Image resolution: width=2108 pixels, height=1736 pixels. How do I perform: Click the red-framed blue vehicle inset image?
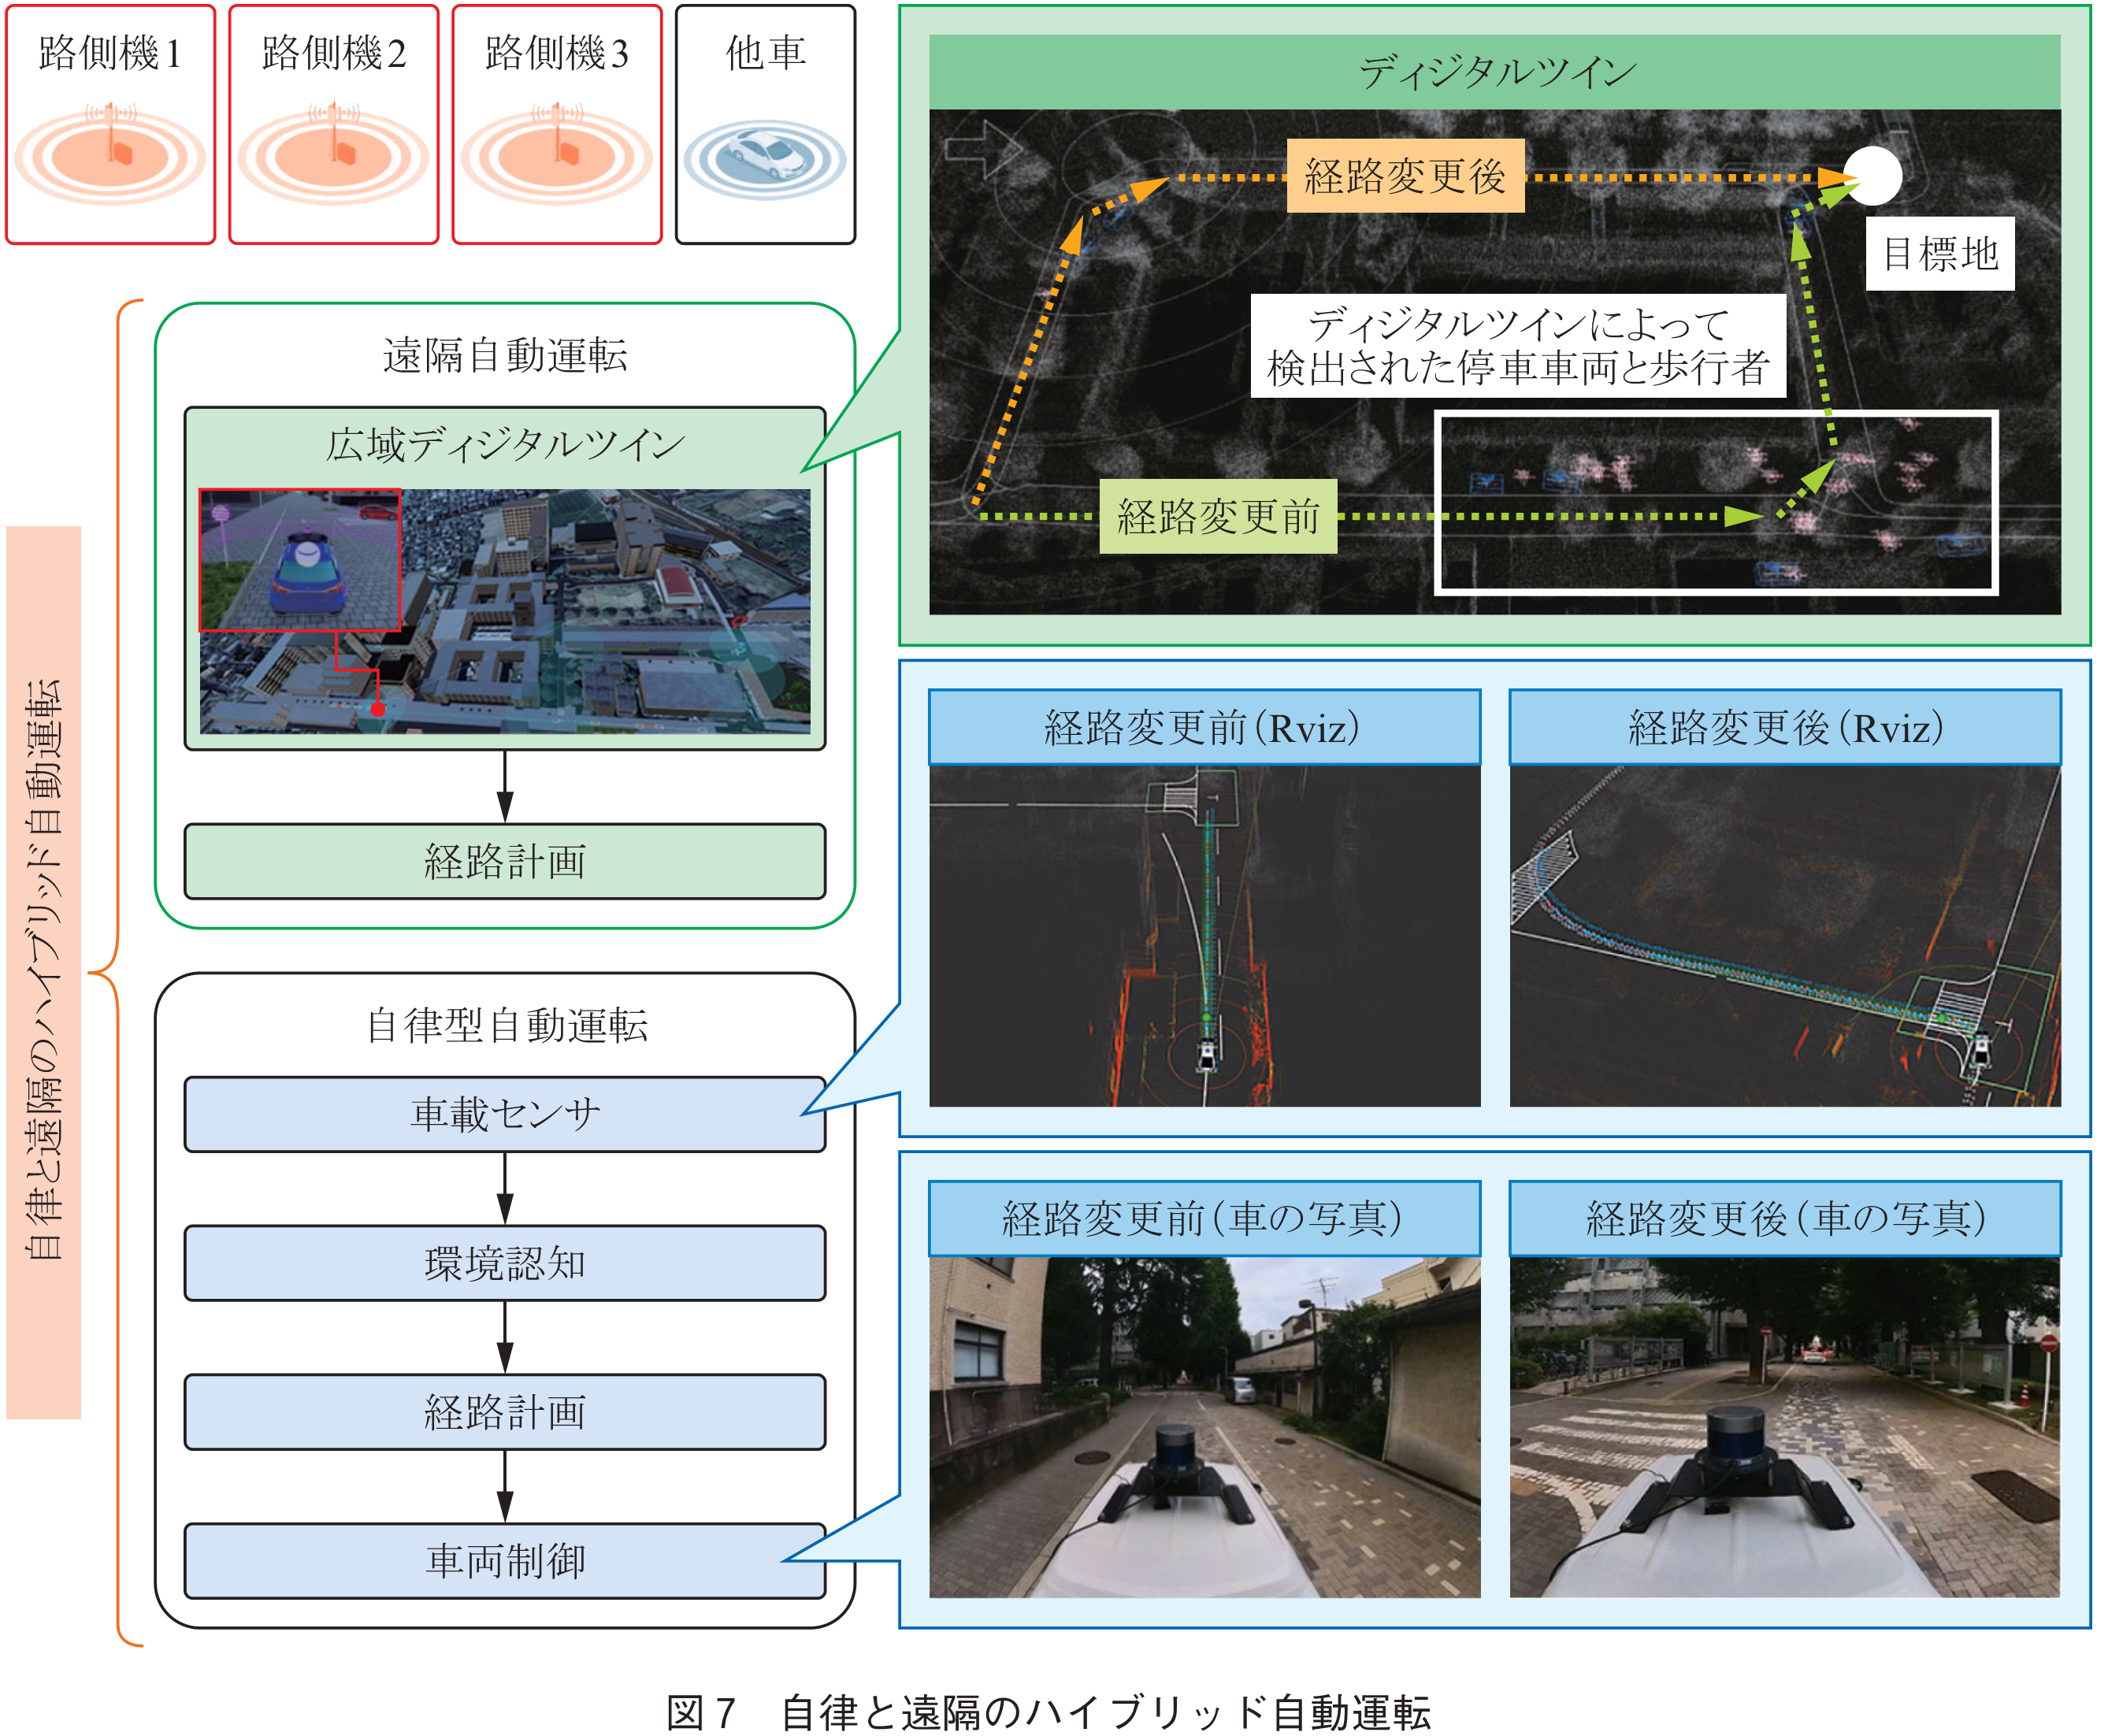click(x=300, y=560)
